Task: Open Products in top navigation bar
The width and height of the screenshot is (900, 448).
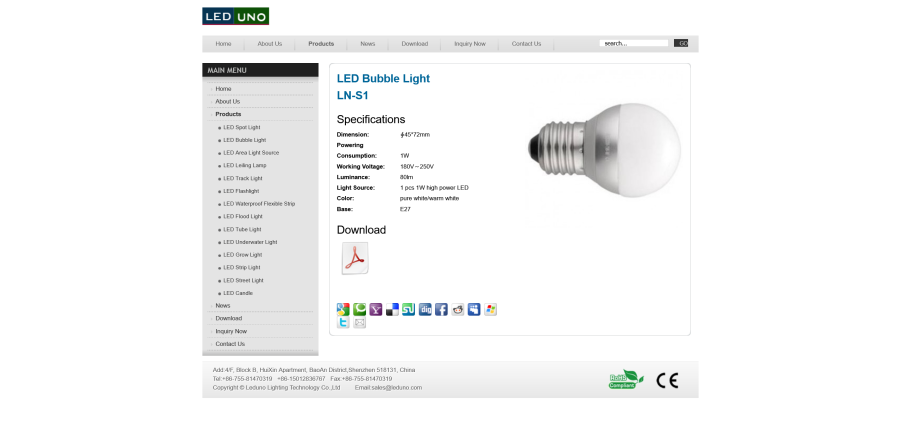Action: point(321,44)
